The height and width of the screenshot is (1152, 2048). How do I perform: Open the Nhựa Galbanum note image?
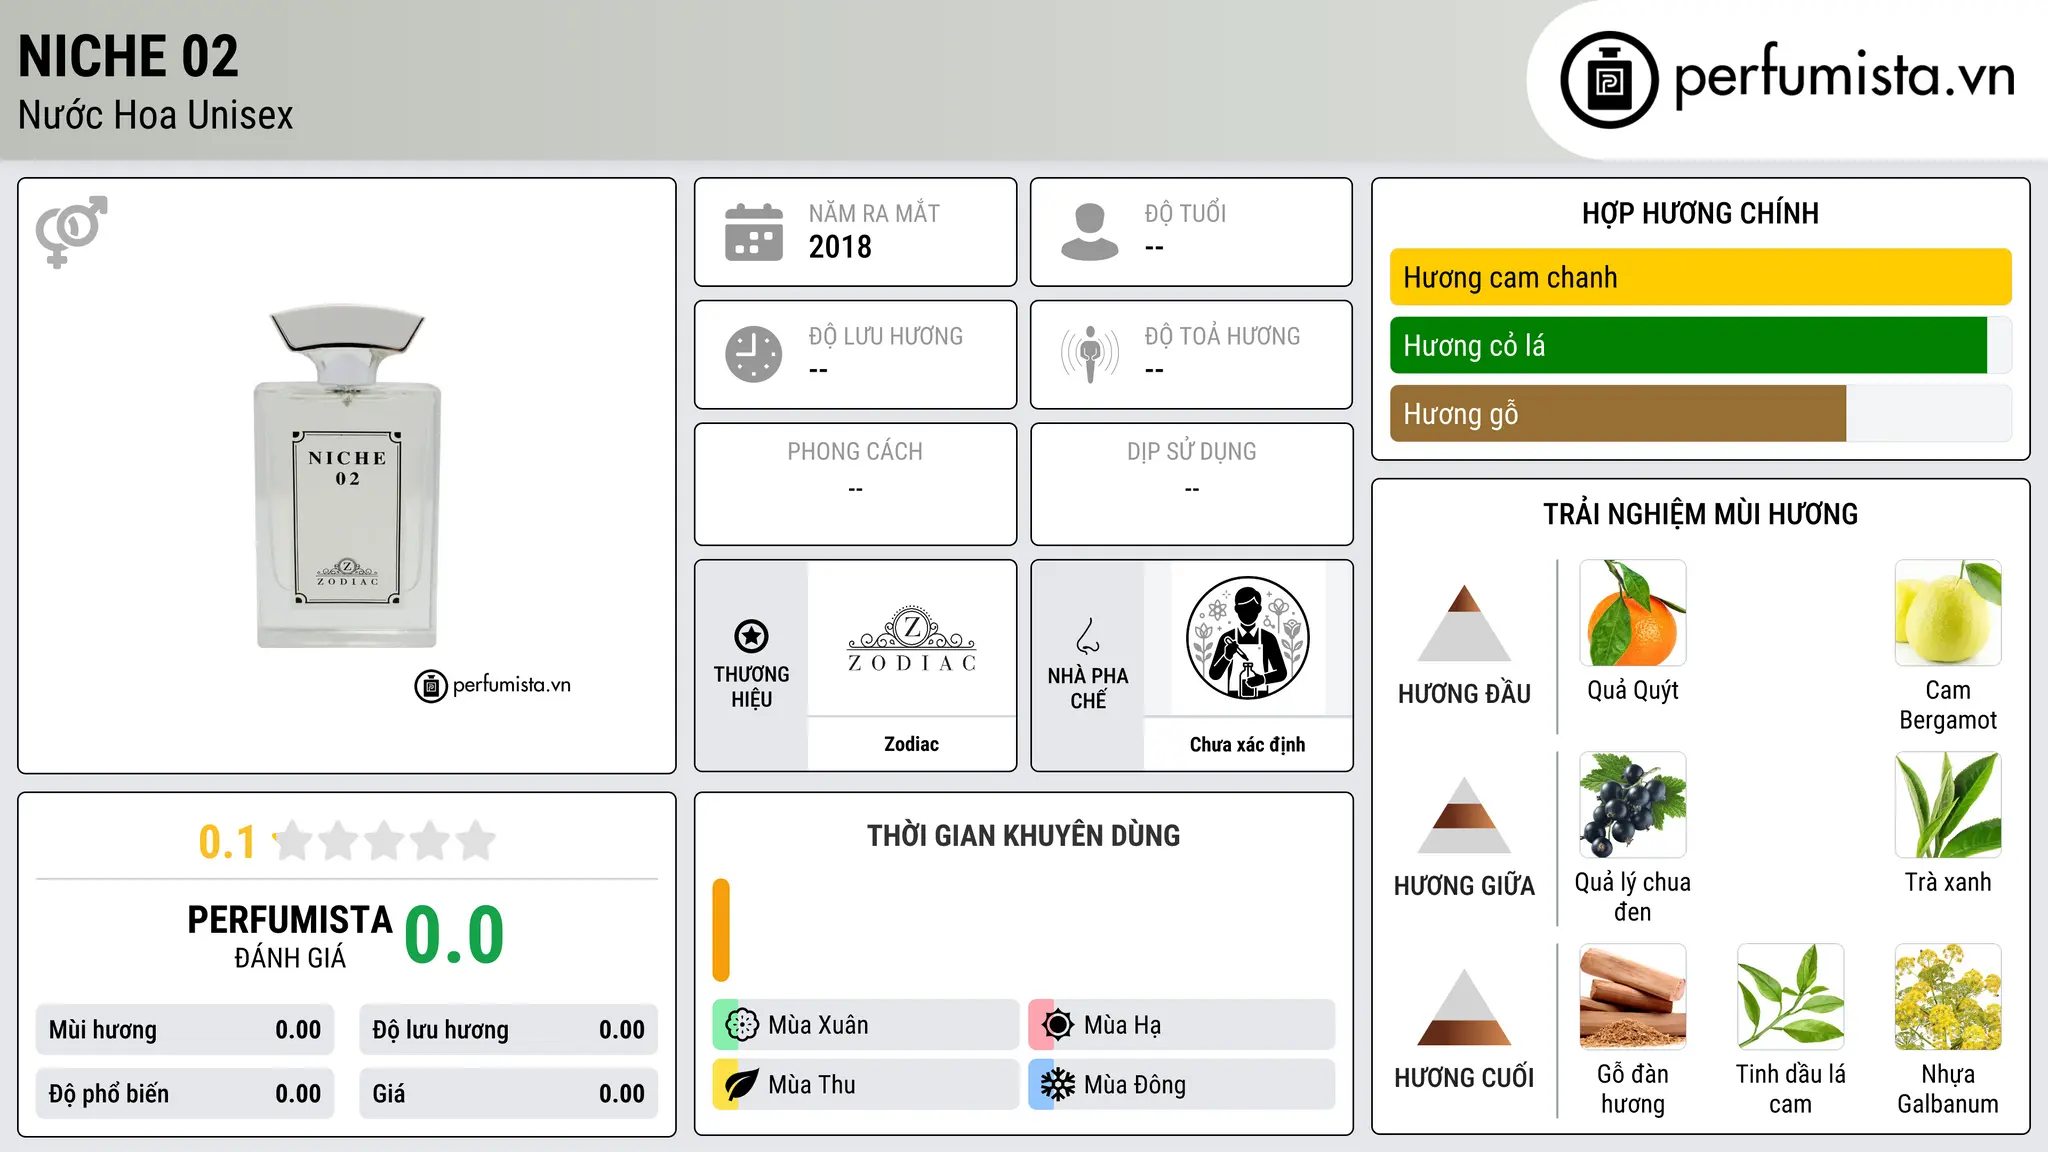coord(1948,997)
